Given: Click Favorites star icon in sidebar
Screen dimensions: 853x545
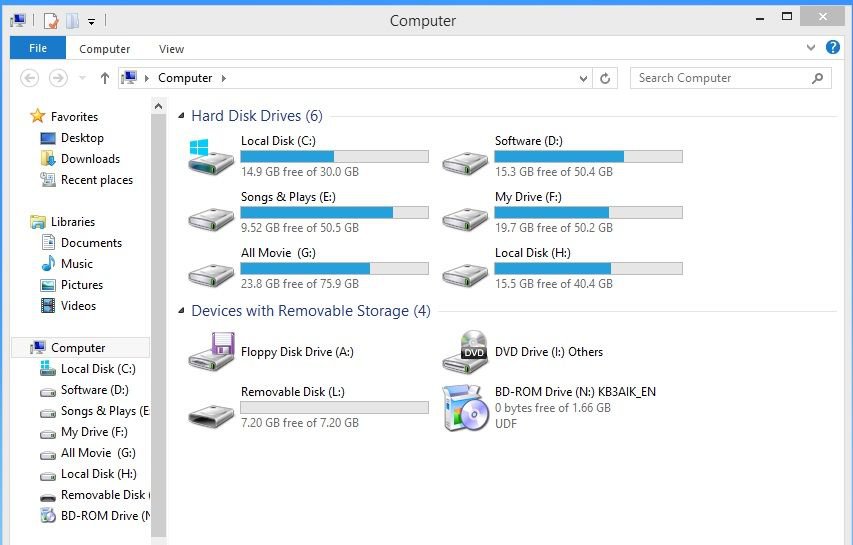Looking at the screenshot, I should click(x=38, y=116).
